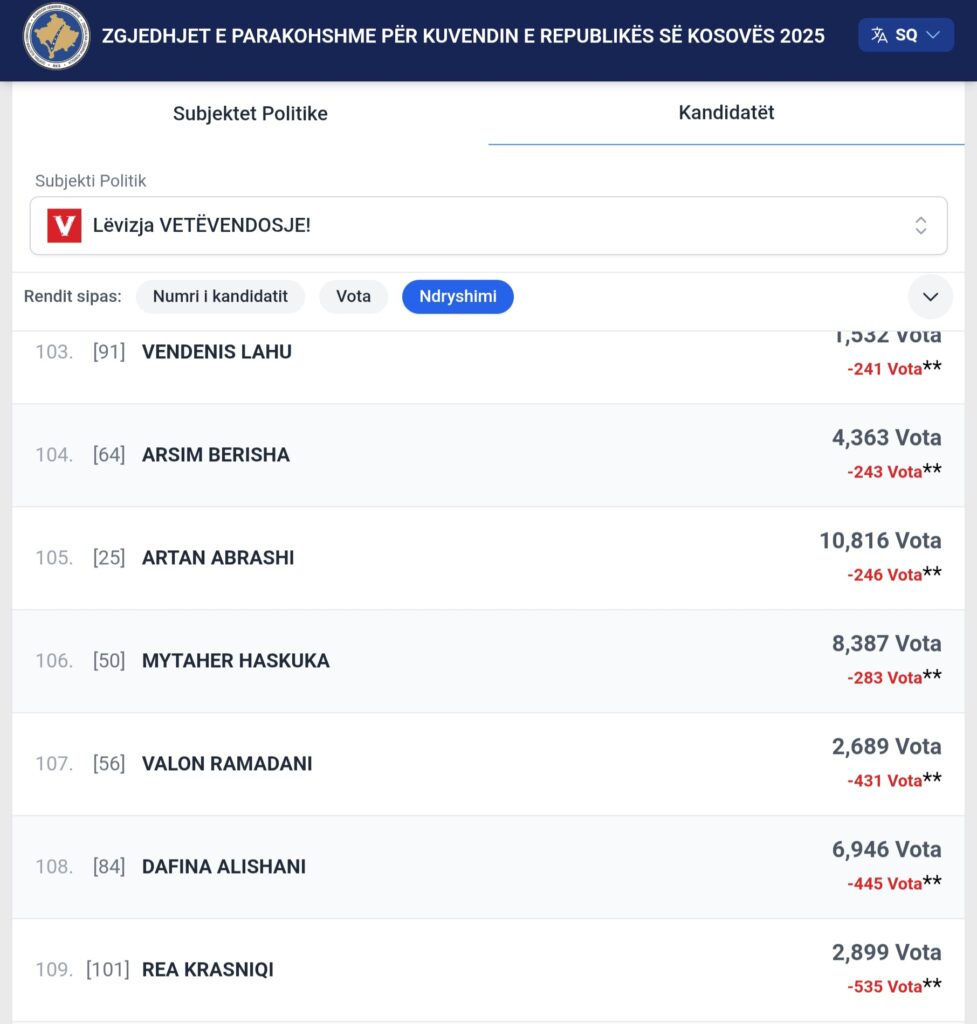Click the red VETËVENDOSJE party logo
This screenshot has height=1024, width=977.
(64, 225)
